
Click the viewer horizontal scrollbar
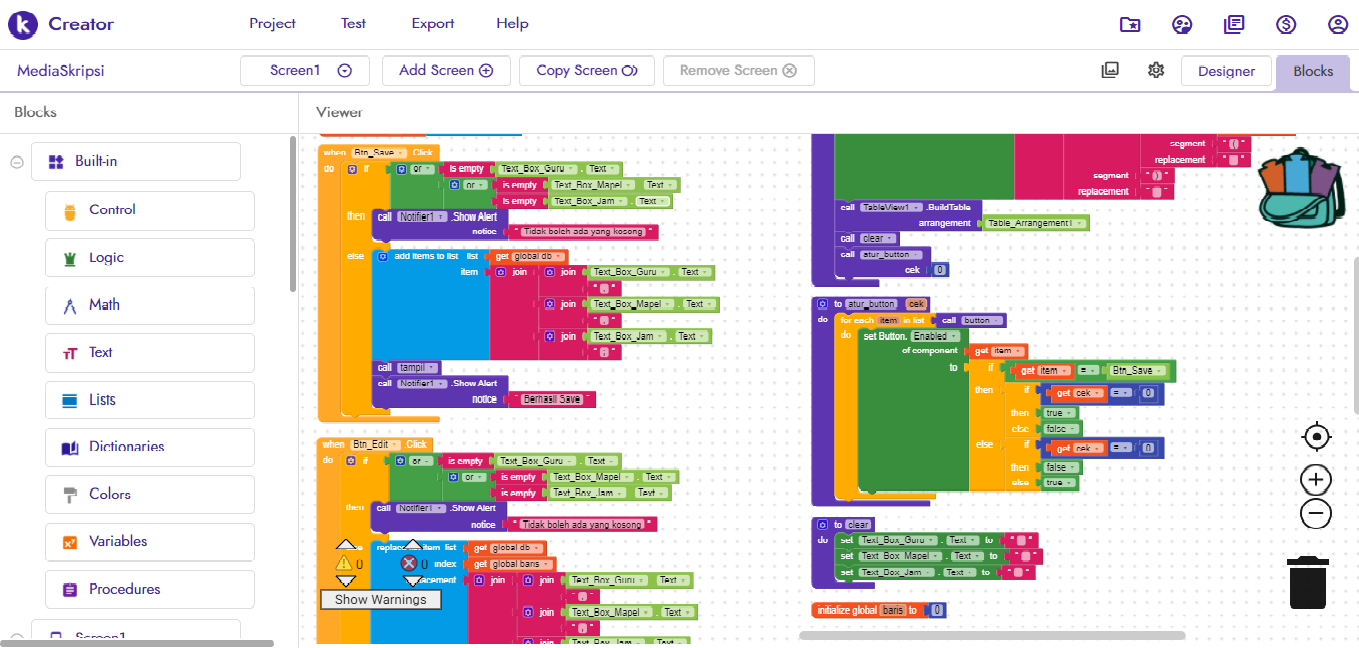(992, 635)
